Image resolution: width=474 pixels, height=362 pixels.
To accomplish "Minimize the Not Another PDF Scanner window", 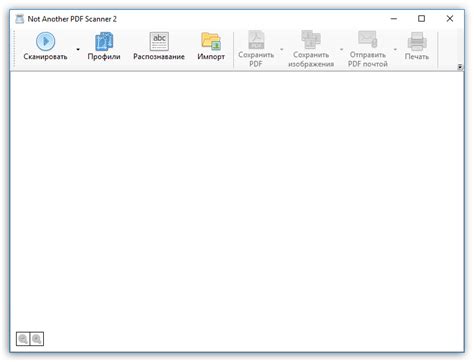I will pos(394,19).
